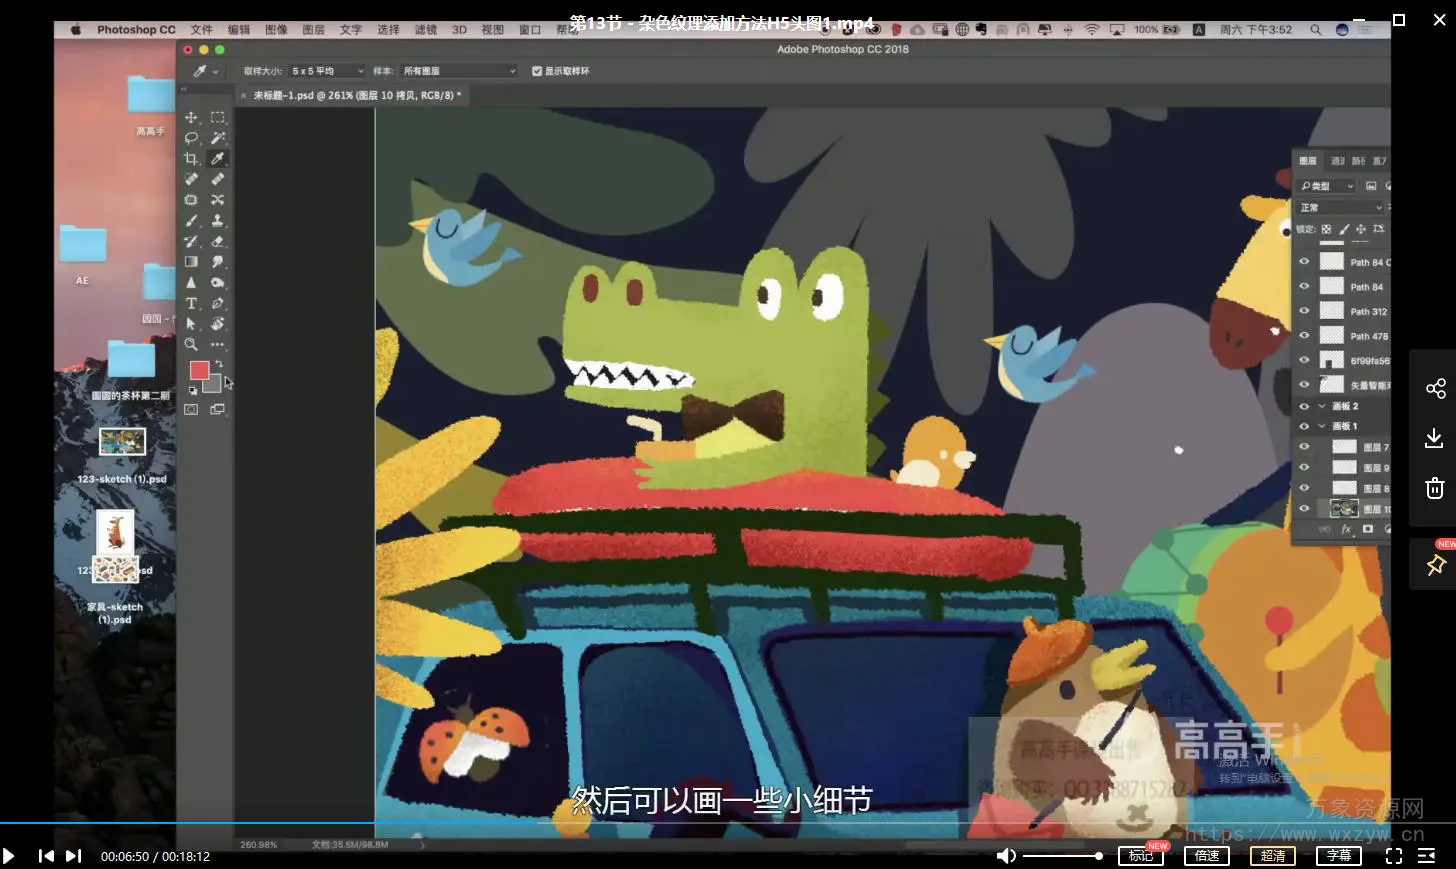
Task: Click the 字幕 subtitle button
Action: coord(1339,856)
